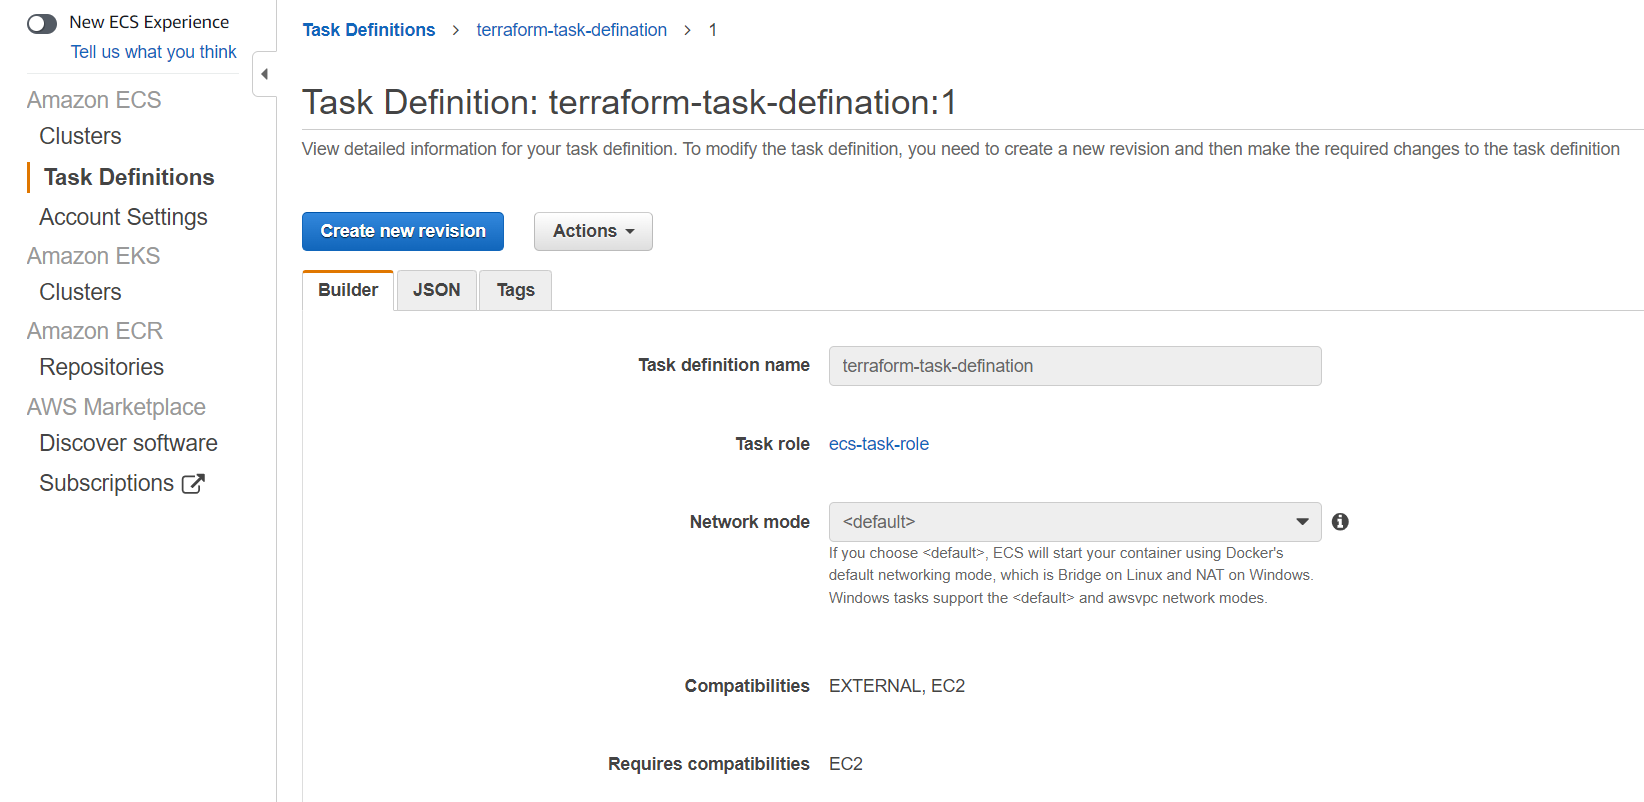Click the external link icon next to Subscriptions
Viewport: 1644px width, 802px height.
pyautogui.click(x=193, y=484)
